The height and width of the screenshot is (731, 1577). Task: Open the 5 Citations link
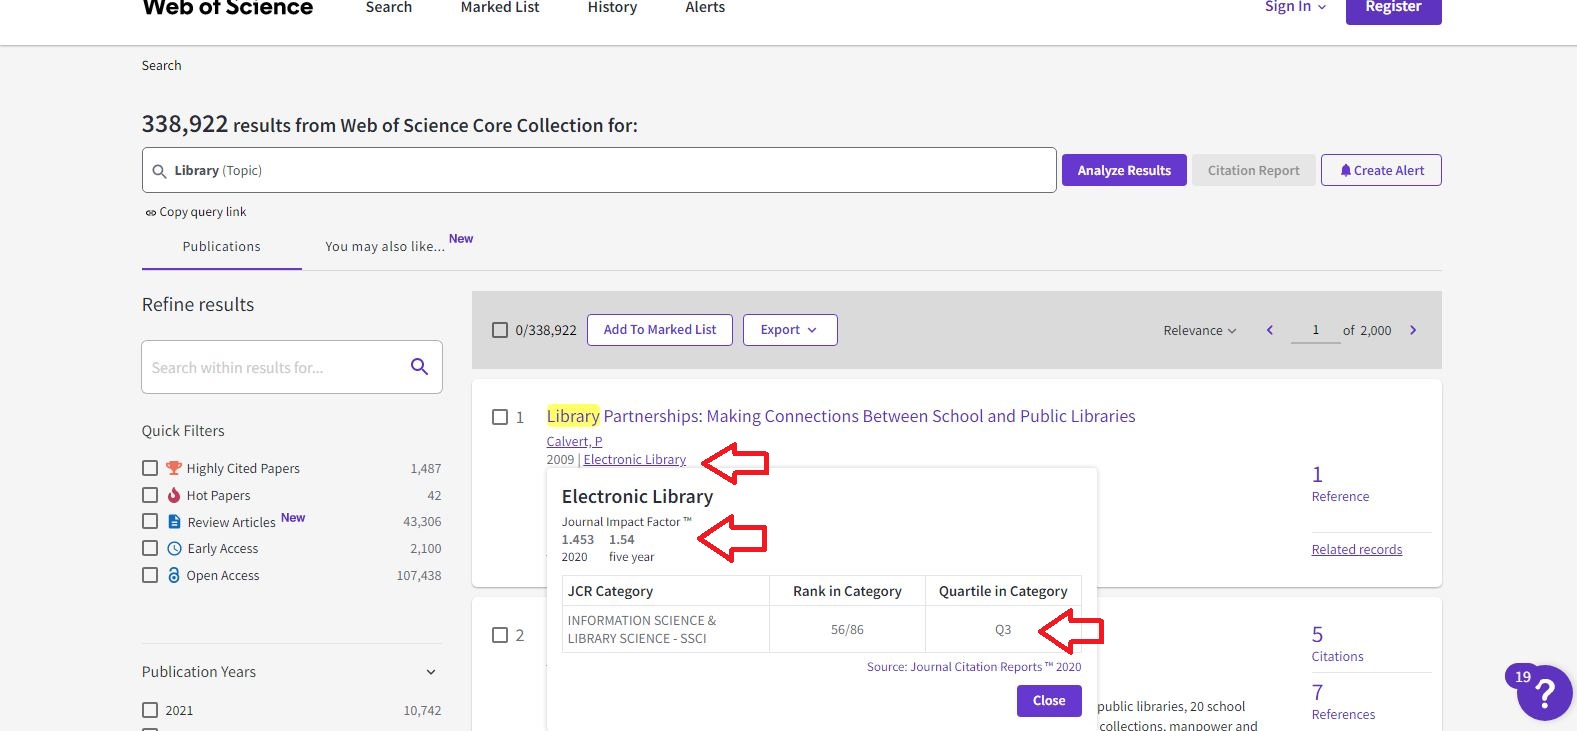pyautogui.click(x=1337, y=645)
